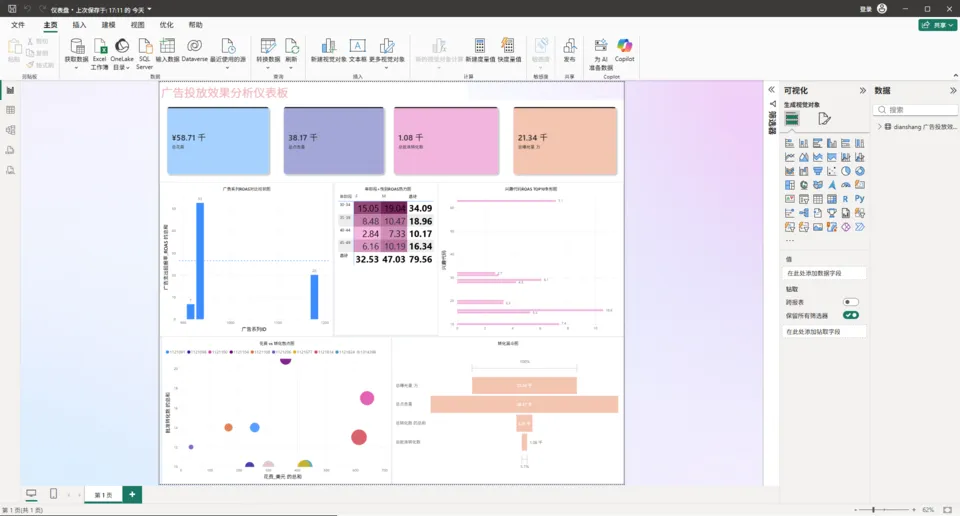Open the 文件 menu
Image resolution: width=960 pixels, height=516 pixels.
18,25
